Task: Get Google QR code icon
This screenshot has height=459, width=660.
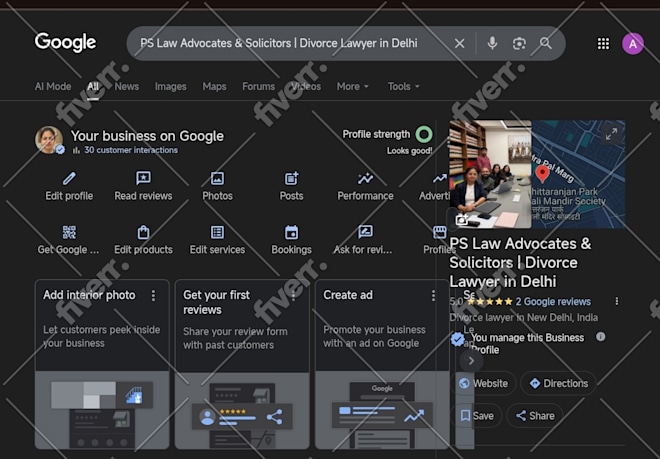Action: click(x=69, y=232)
